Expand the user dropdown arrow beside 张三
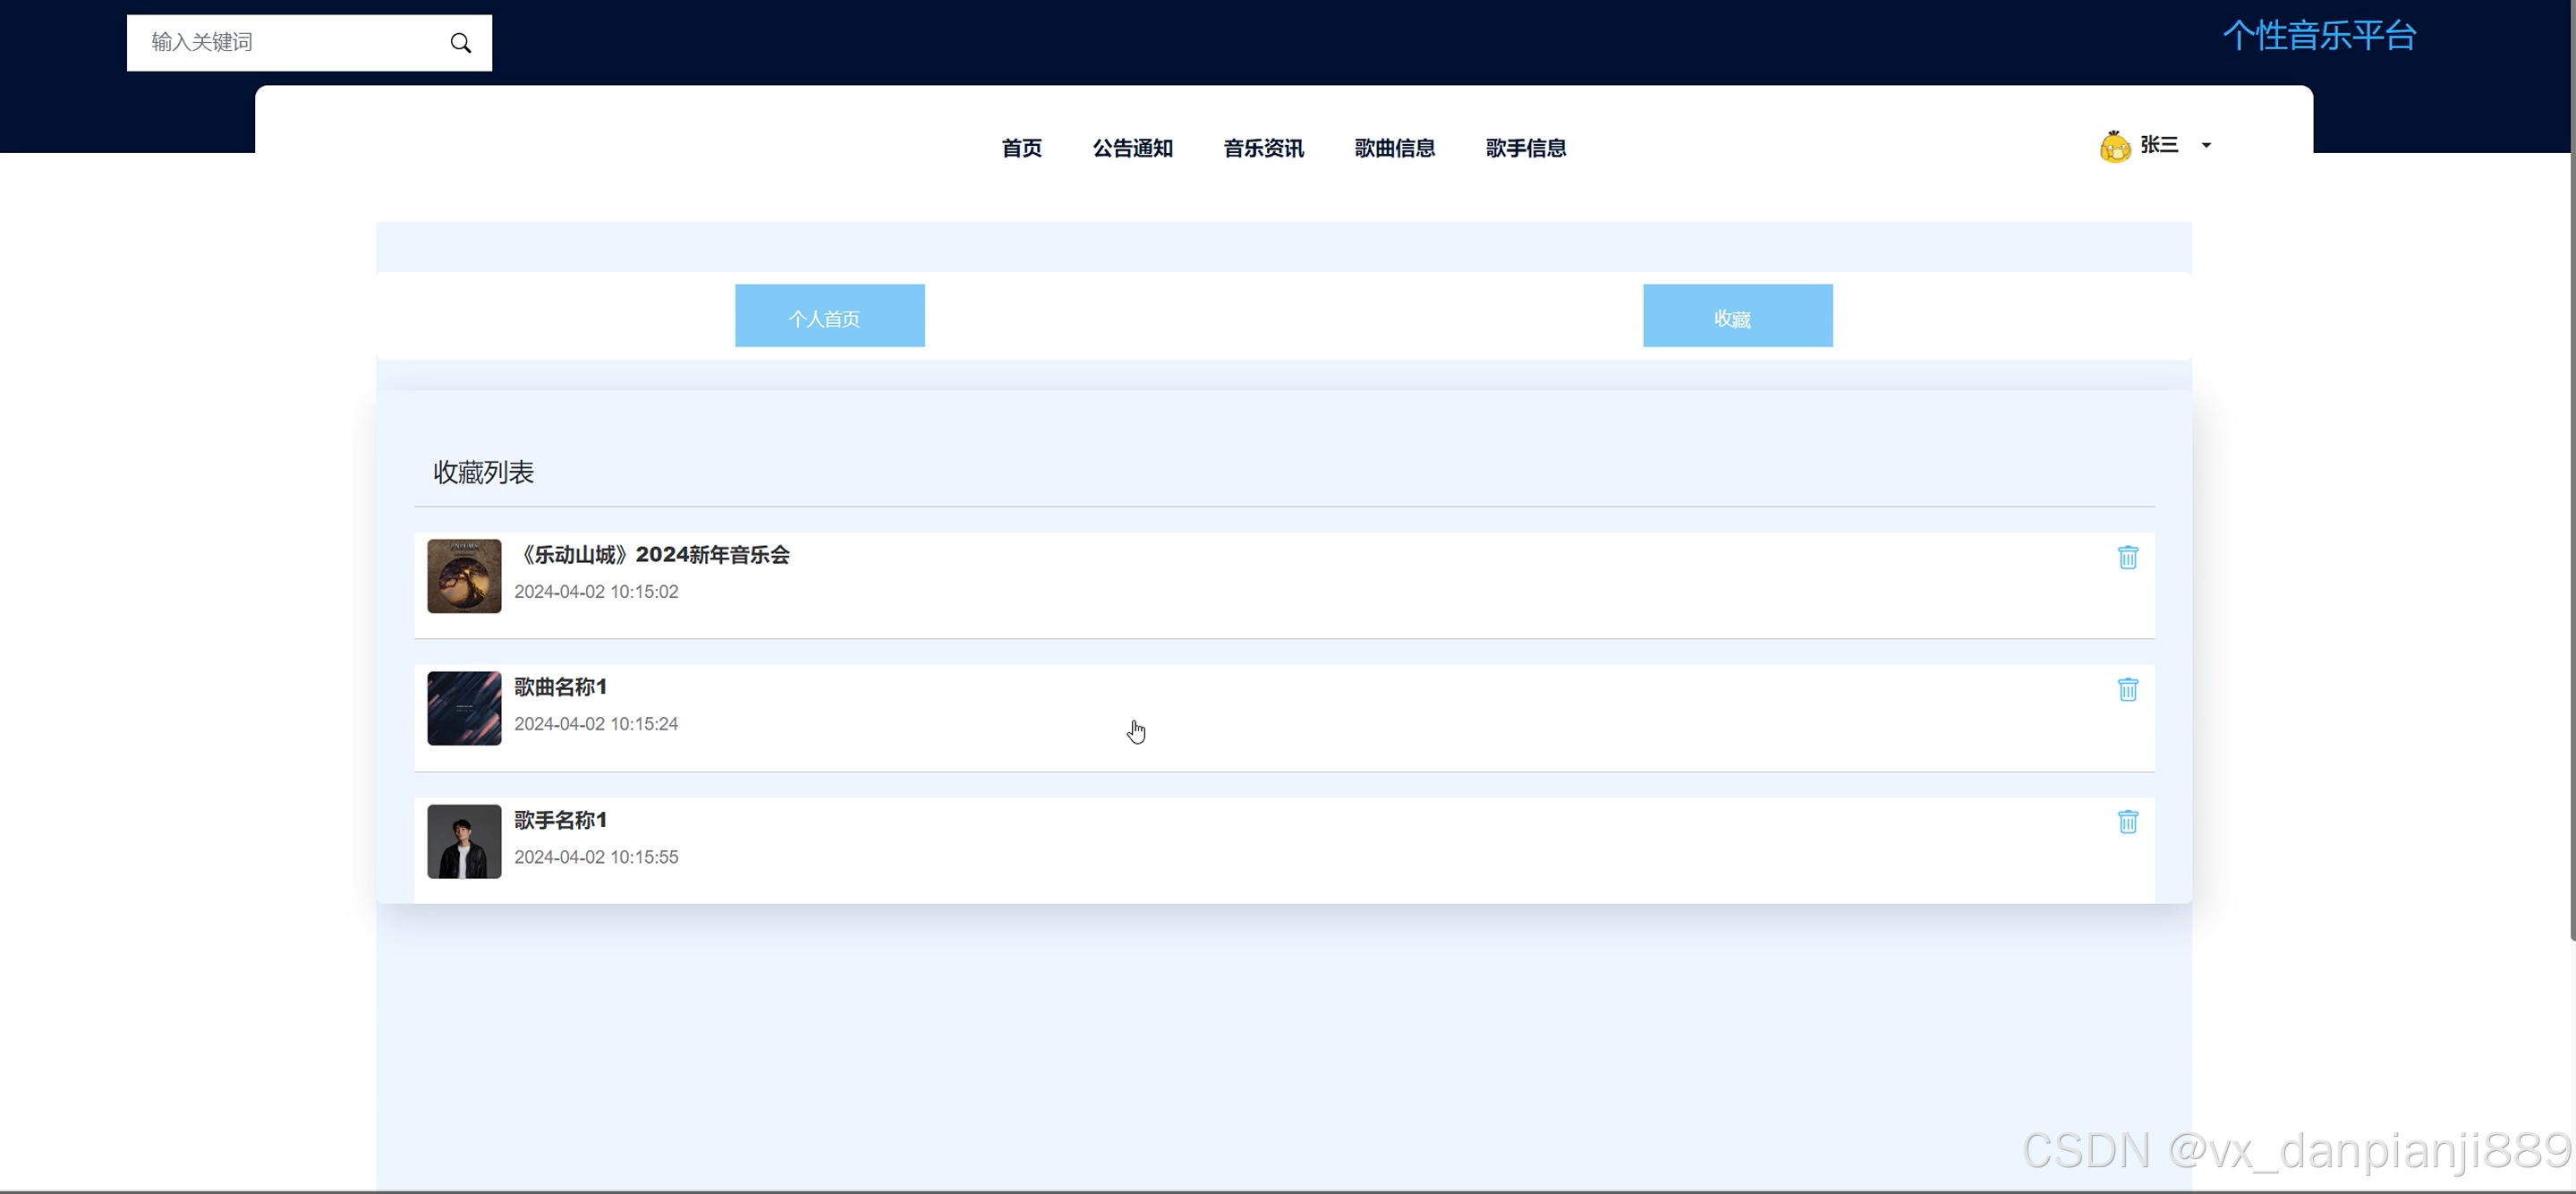Image resolution: width=2576 pixels, height=1194 pixels. [2206, 146]
